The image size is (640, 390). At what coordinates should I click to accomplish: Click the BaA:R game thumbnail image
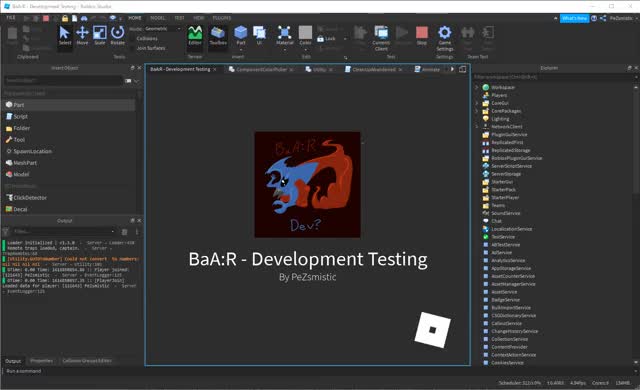[x=307, y=184]
